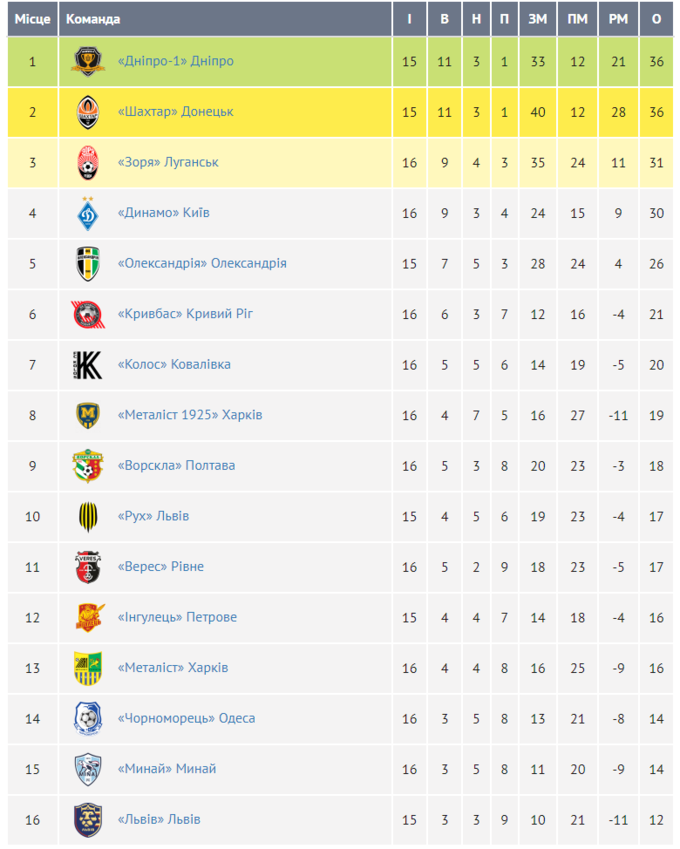
Task: Open the «Кривбас» Кривий Ріг team link
Action: tap(185, 314)
